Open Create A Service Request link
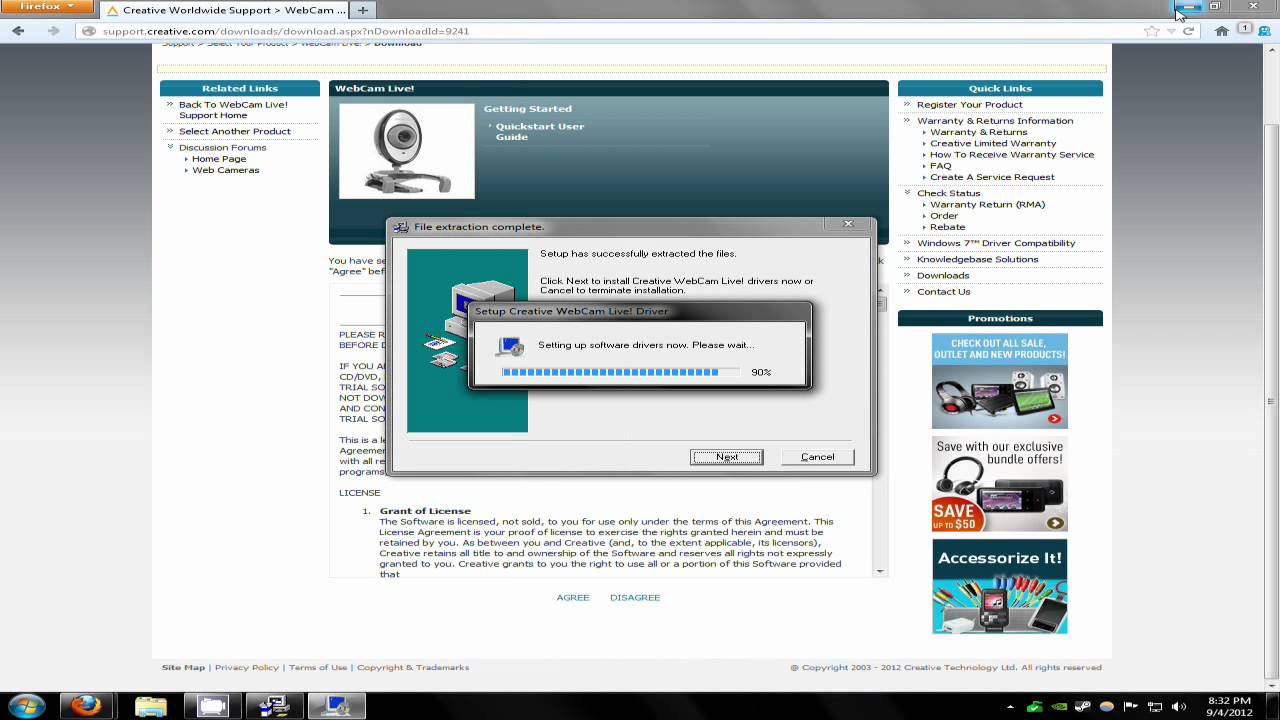1280x720 pixels. pos(992,177)
